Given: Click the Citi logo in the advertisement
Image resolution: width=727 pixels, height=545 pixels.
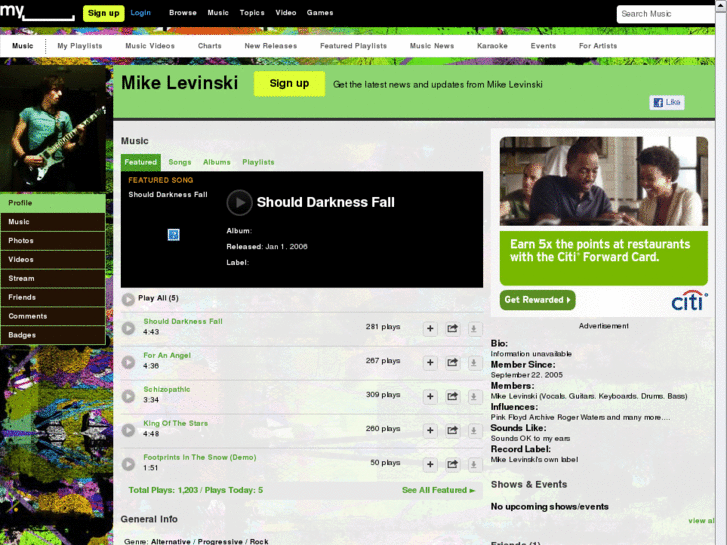Looking at the screenshot, I should point(689,301).
